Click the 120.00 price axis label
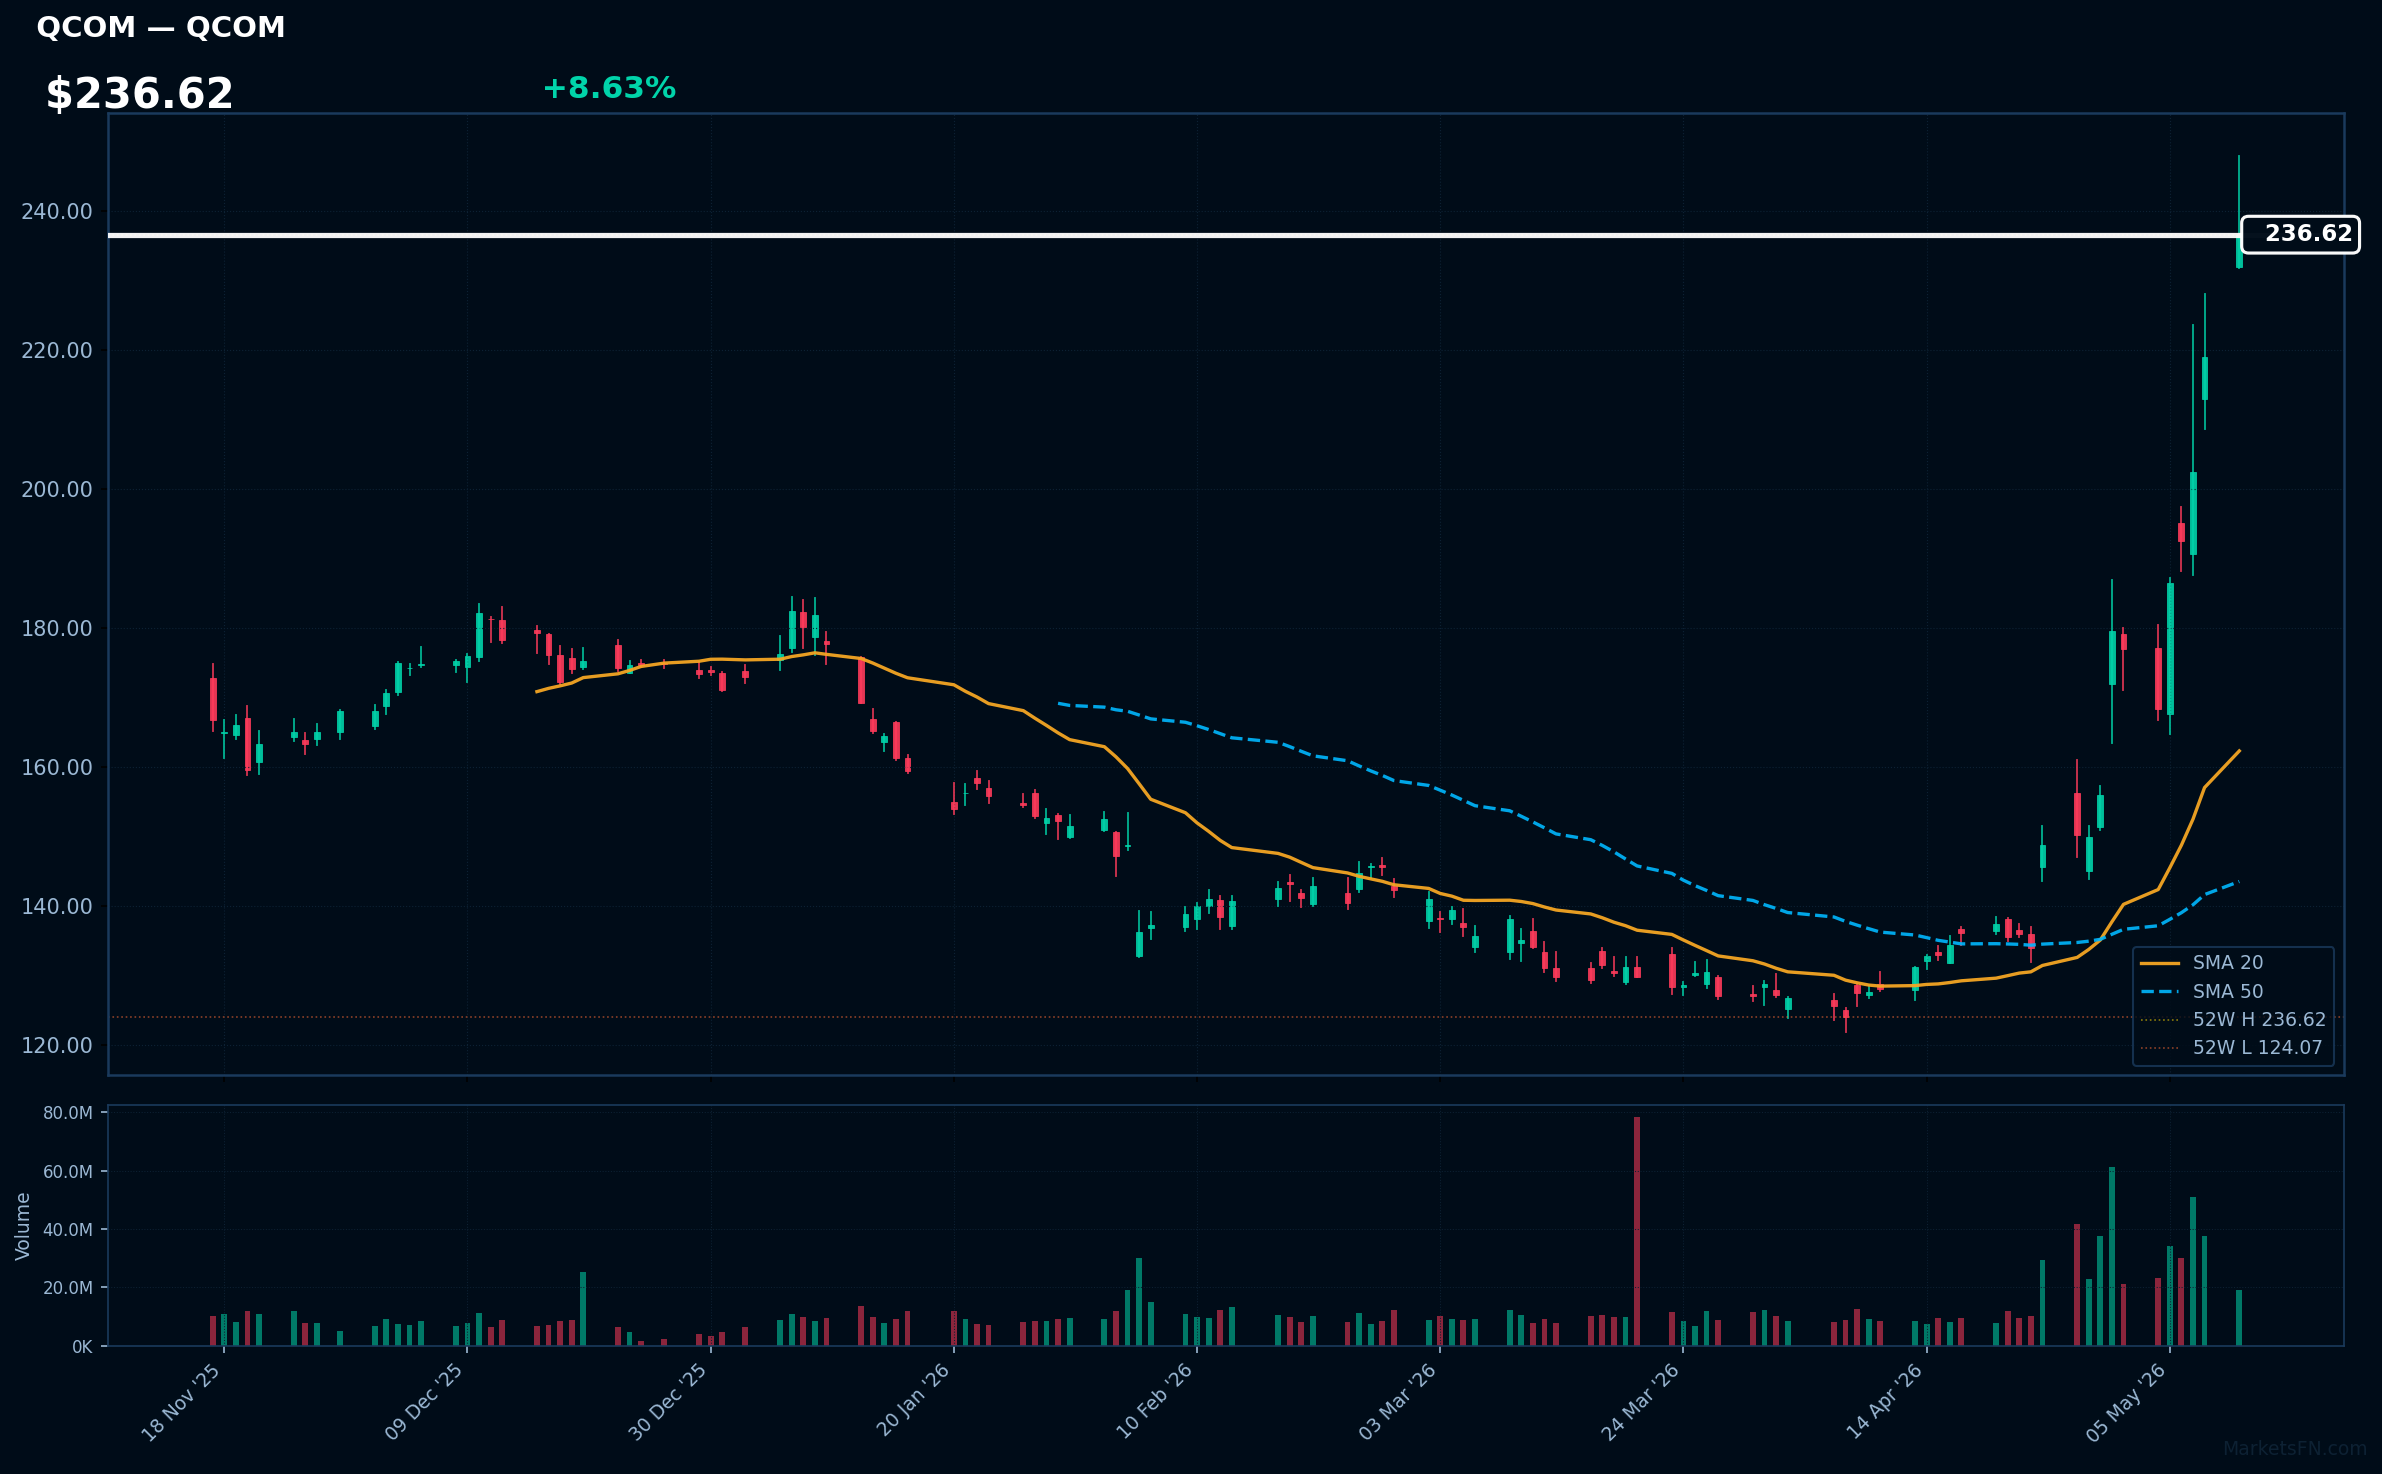Viewport: 2382px width, 1474px height. pos(57,1045)
